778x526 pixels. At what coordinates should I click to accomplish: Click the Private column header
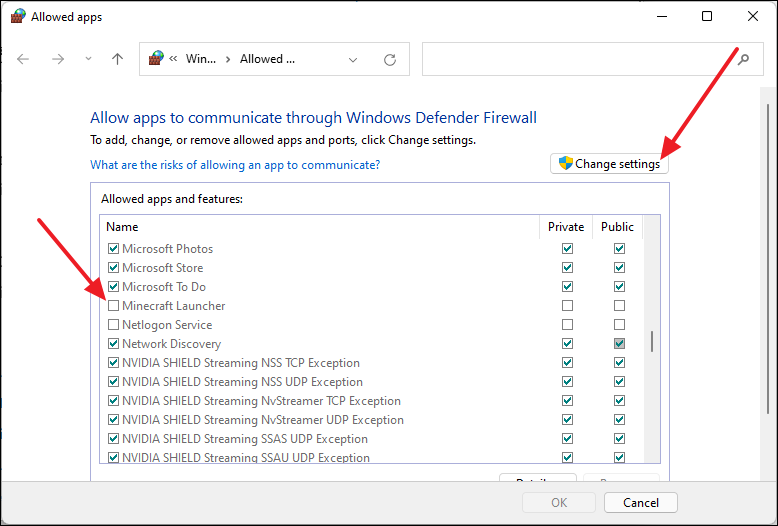(566, 227)
